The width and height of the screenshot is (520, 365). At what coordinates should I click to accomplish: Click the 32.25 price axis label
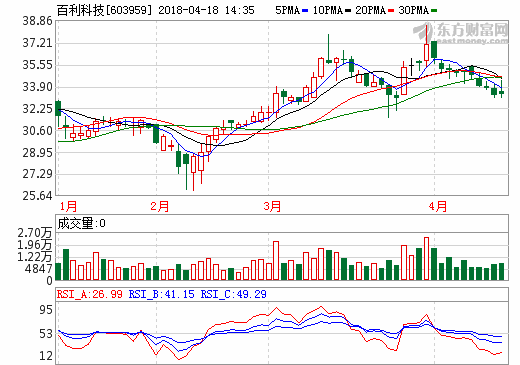(x=37, y=109)
